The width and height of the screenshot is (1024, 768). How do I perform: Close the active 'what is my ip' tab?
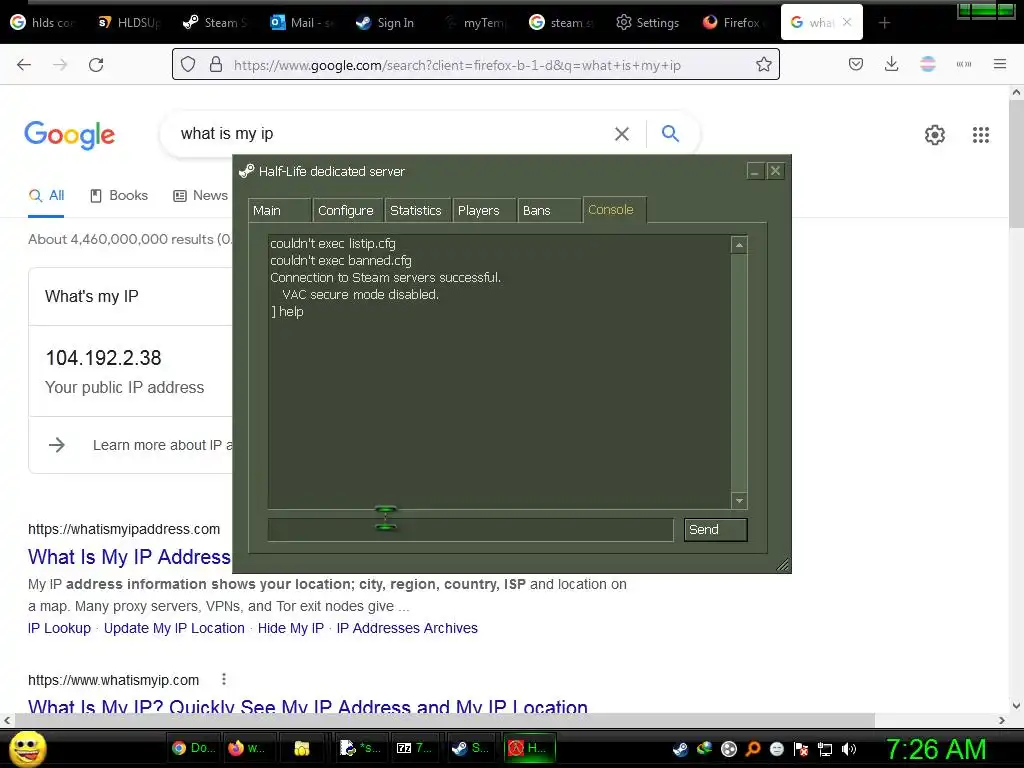point(846,22)
